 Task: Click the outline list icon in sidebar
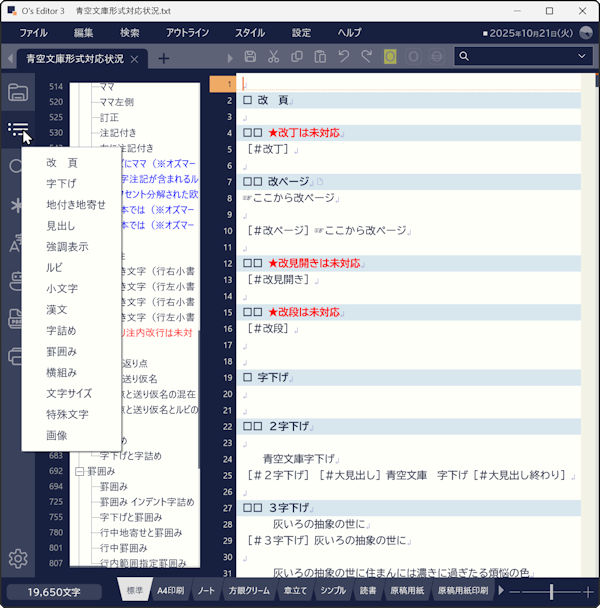click(17, 129)
